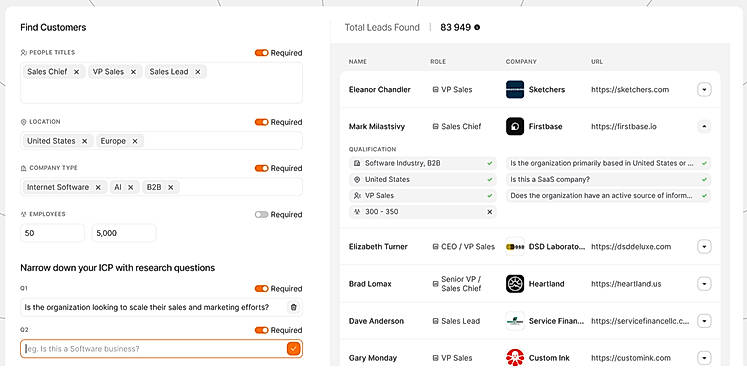Remove the Sales Lead title tag
Screen dimensions: 747x368
pos(198,72)
